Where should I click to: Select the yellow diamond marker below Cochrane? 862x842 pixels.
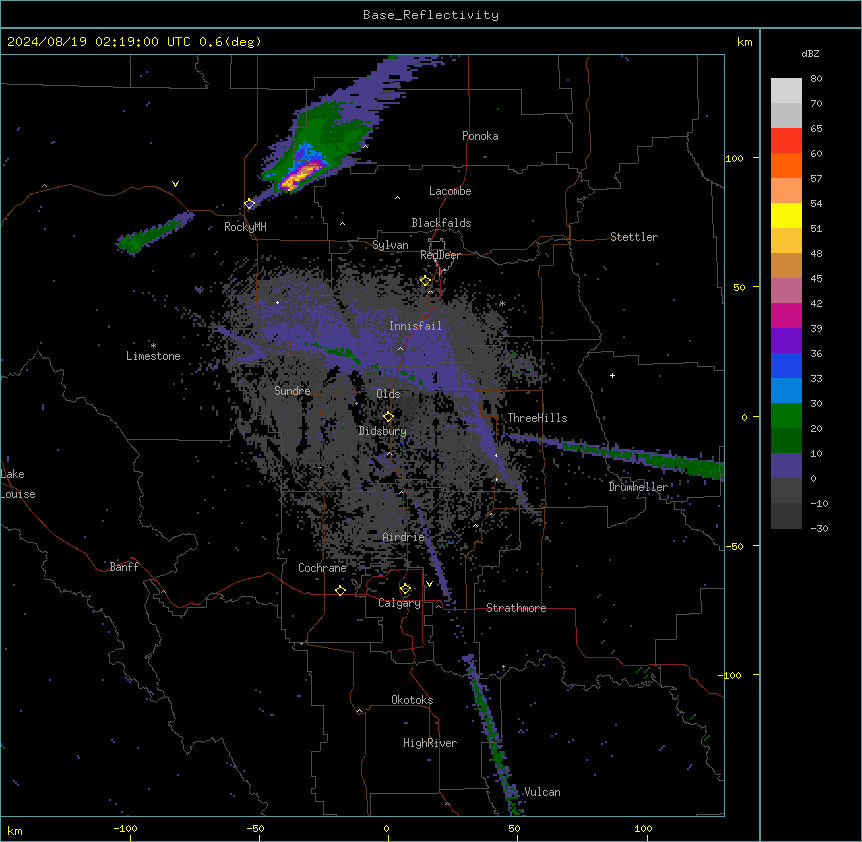[340, 590]
